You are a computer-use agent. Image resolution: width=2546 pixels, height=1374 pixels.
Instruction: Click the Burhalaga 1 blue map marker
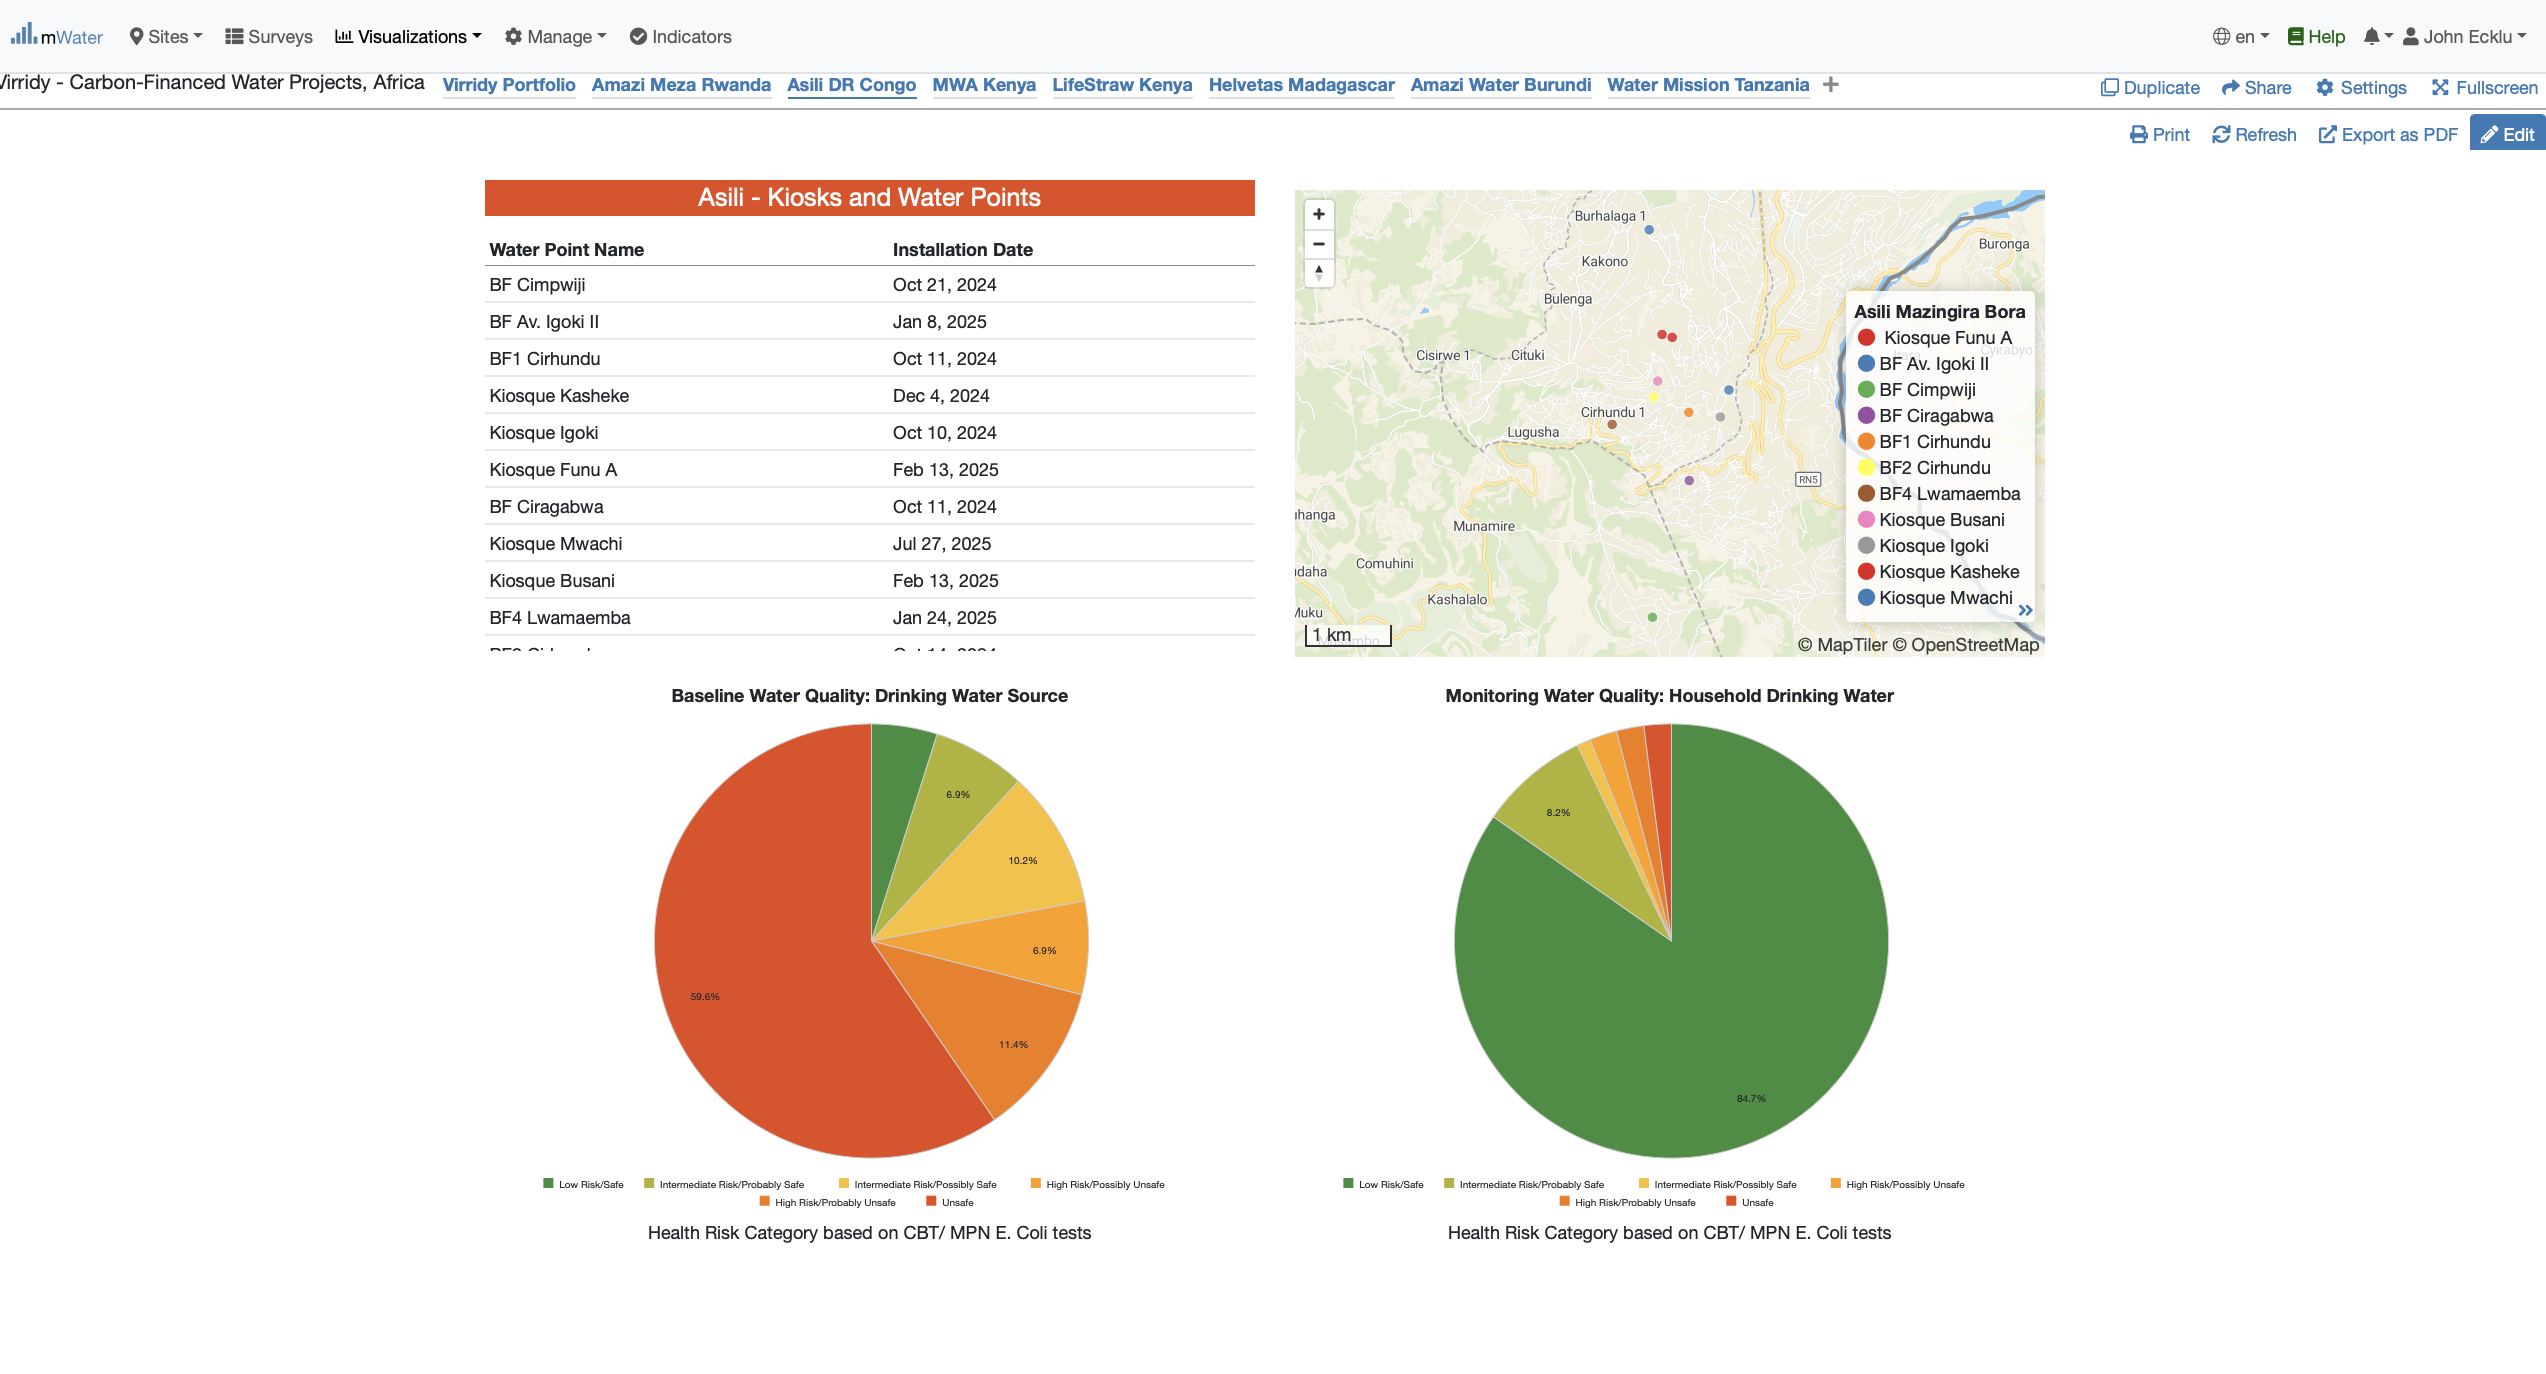pyautogui.click(x=1649, y=230)
